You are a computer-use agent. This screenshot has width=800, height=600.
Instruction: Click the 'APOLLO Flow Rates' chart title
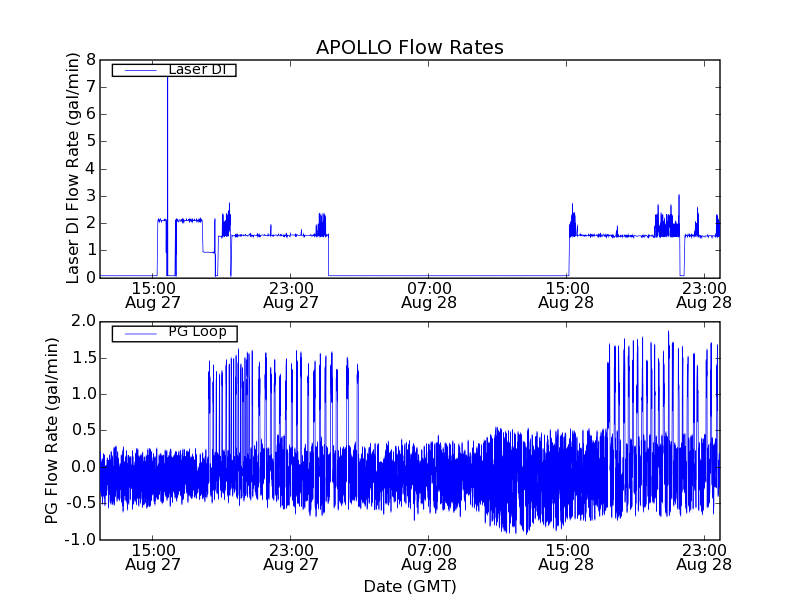click(x=410, y=47)
